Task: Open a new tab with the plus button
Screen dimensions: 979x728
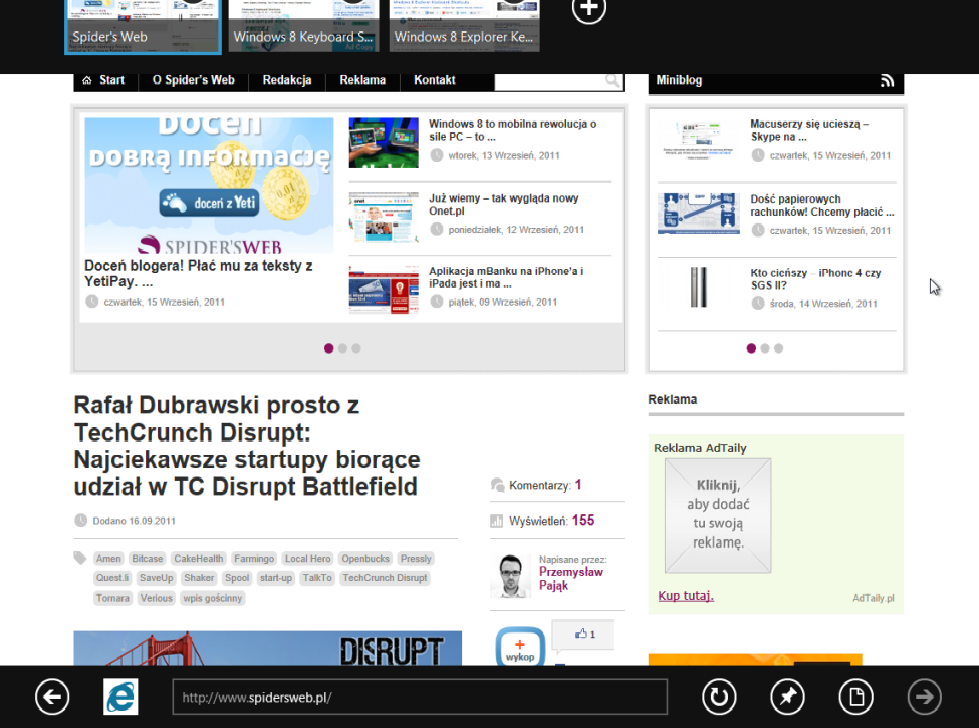Action: [x=589, y=9]
